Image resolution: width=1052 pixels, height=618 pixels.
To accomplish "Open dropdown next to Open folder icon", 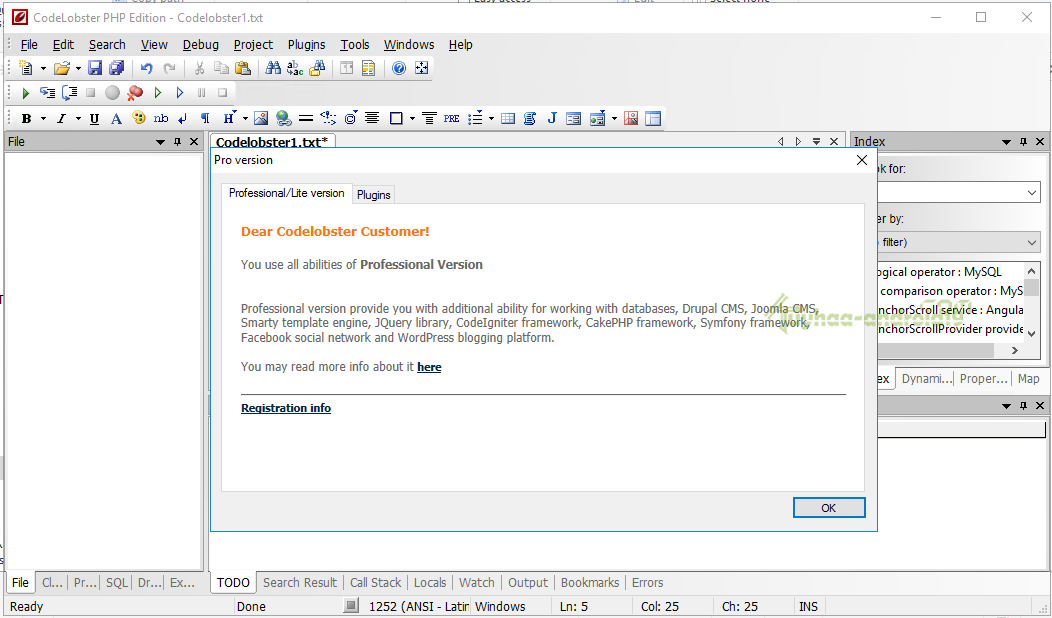I will click(78, 68).
